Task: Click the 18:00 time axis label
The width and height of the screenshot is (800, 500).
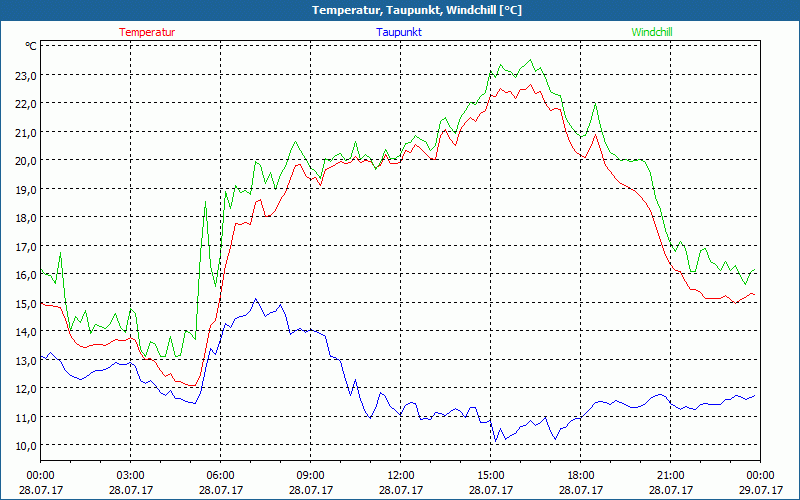Action: [581, 476]
